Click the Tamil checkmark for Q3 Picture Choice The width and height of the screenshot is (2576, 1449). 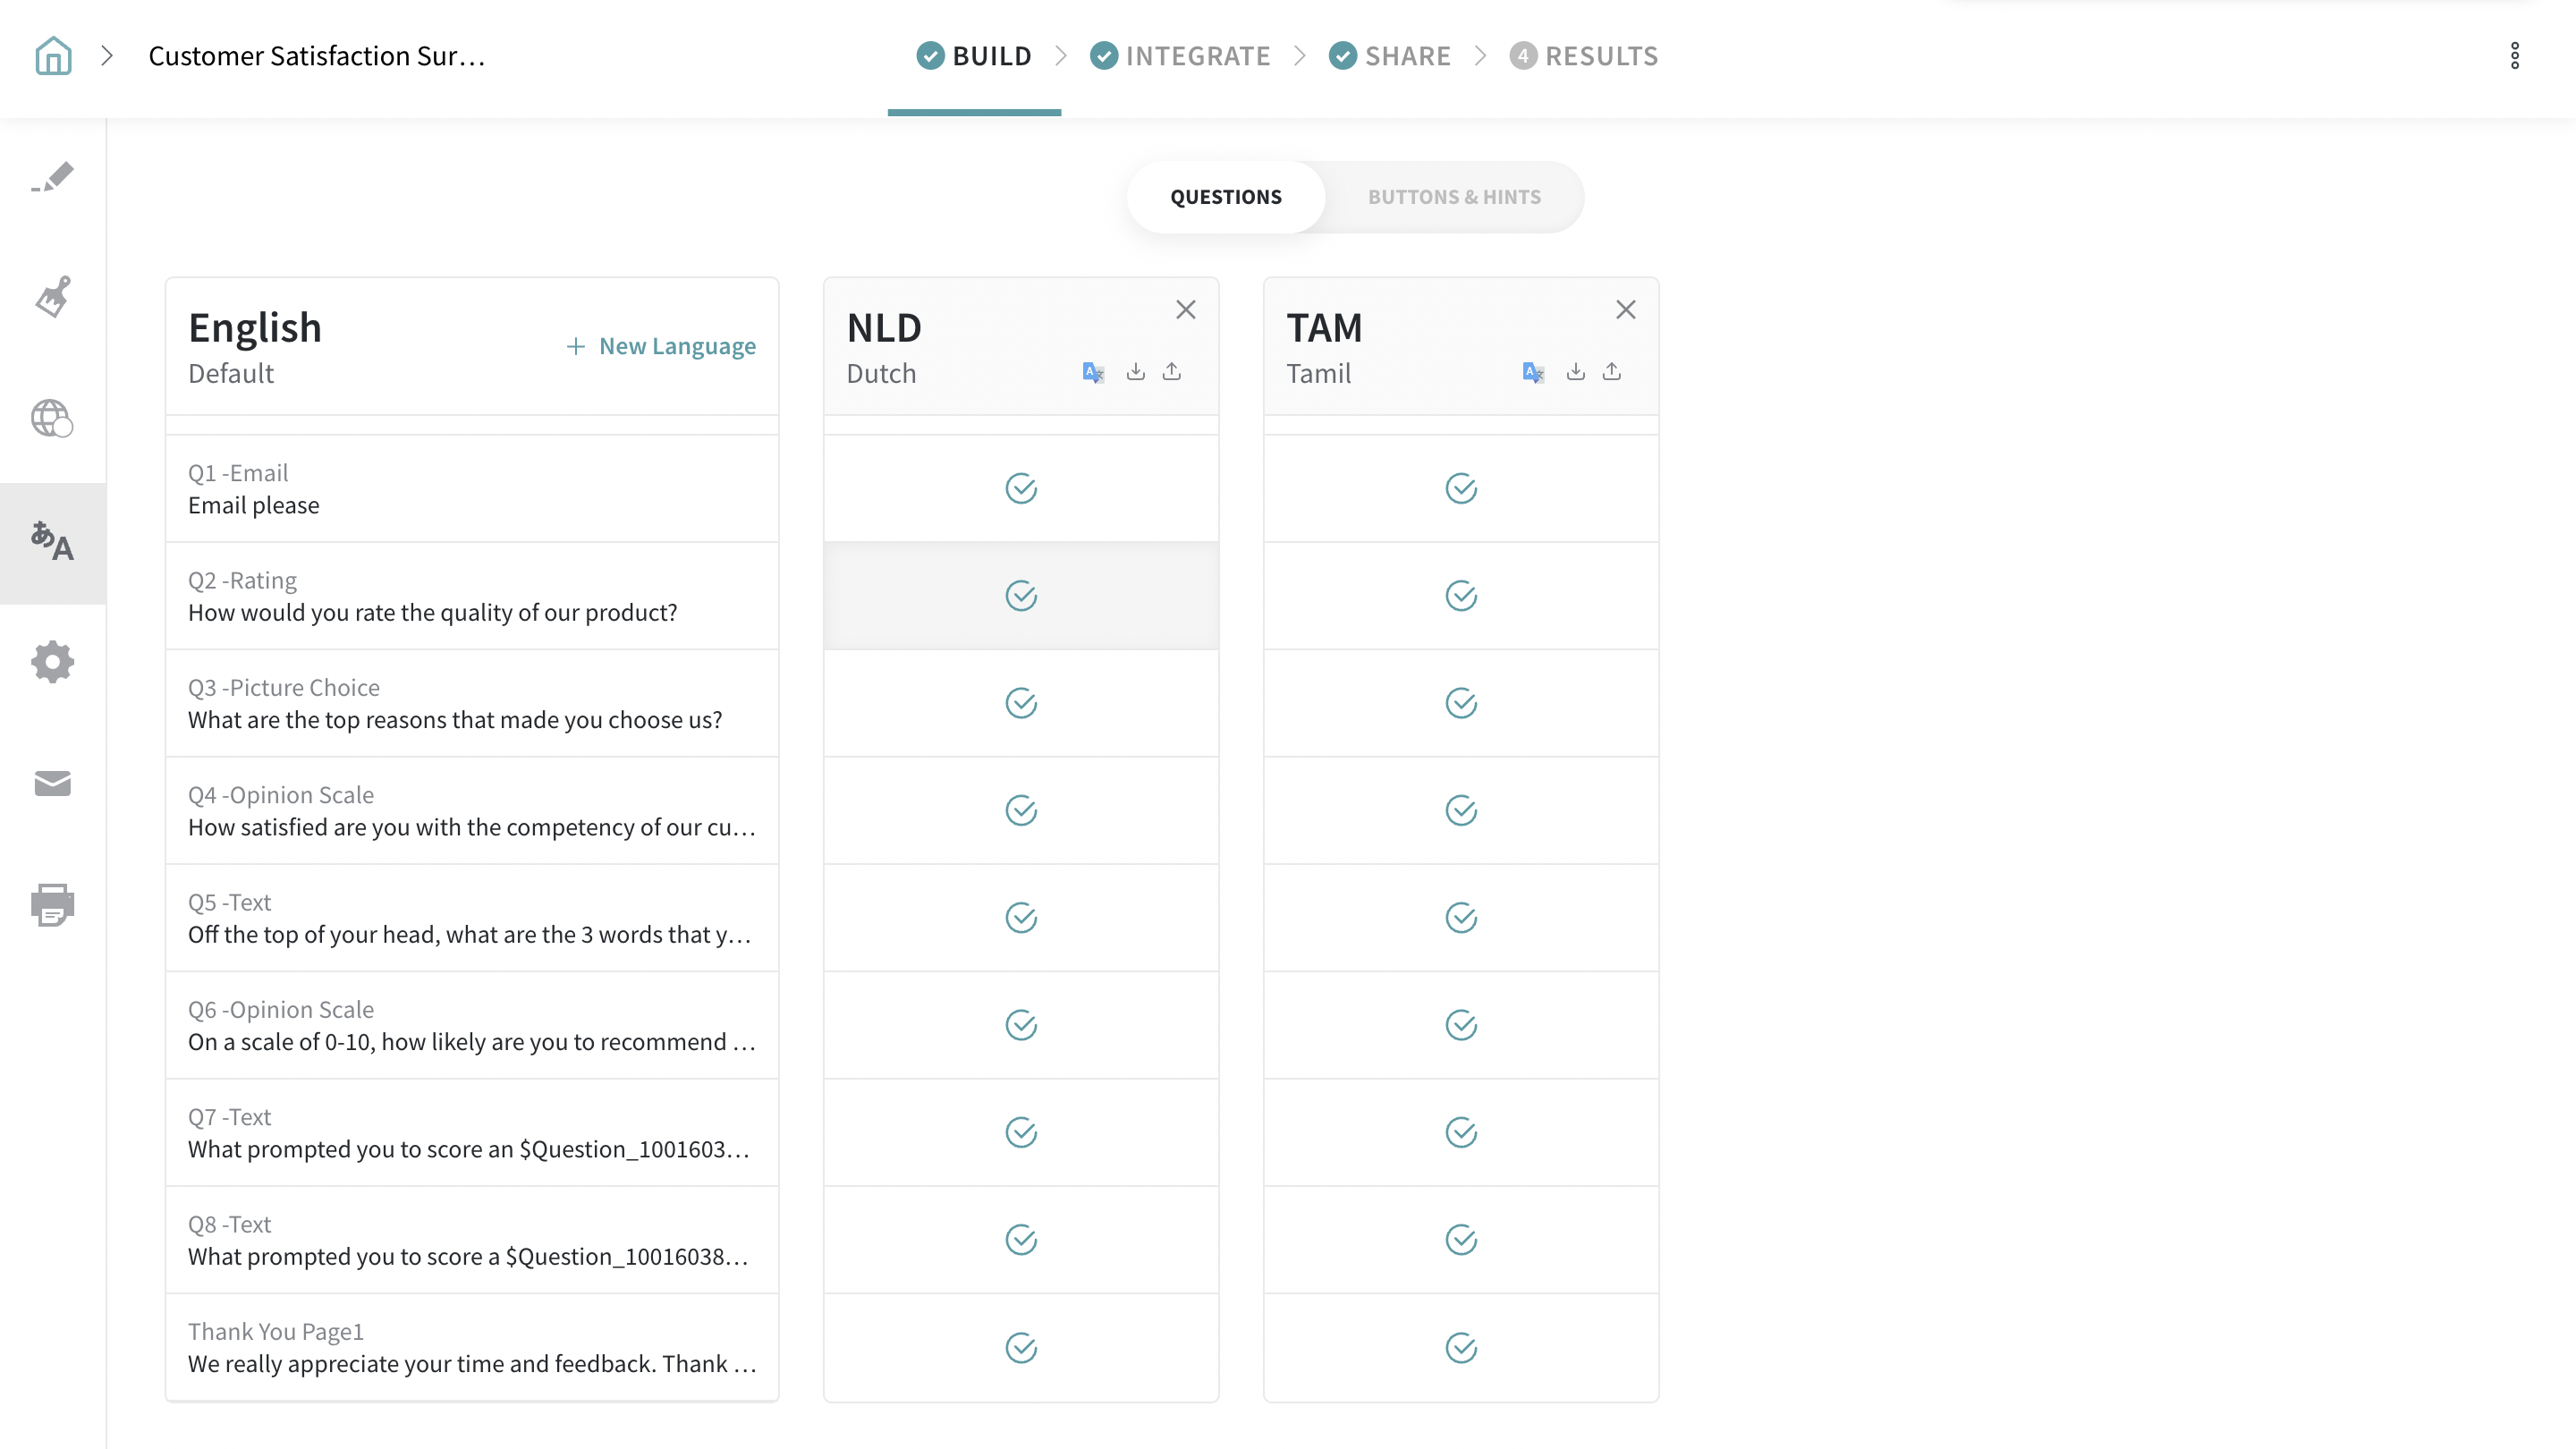tap(1461, 703)
